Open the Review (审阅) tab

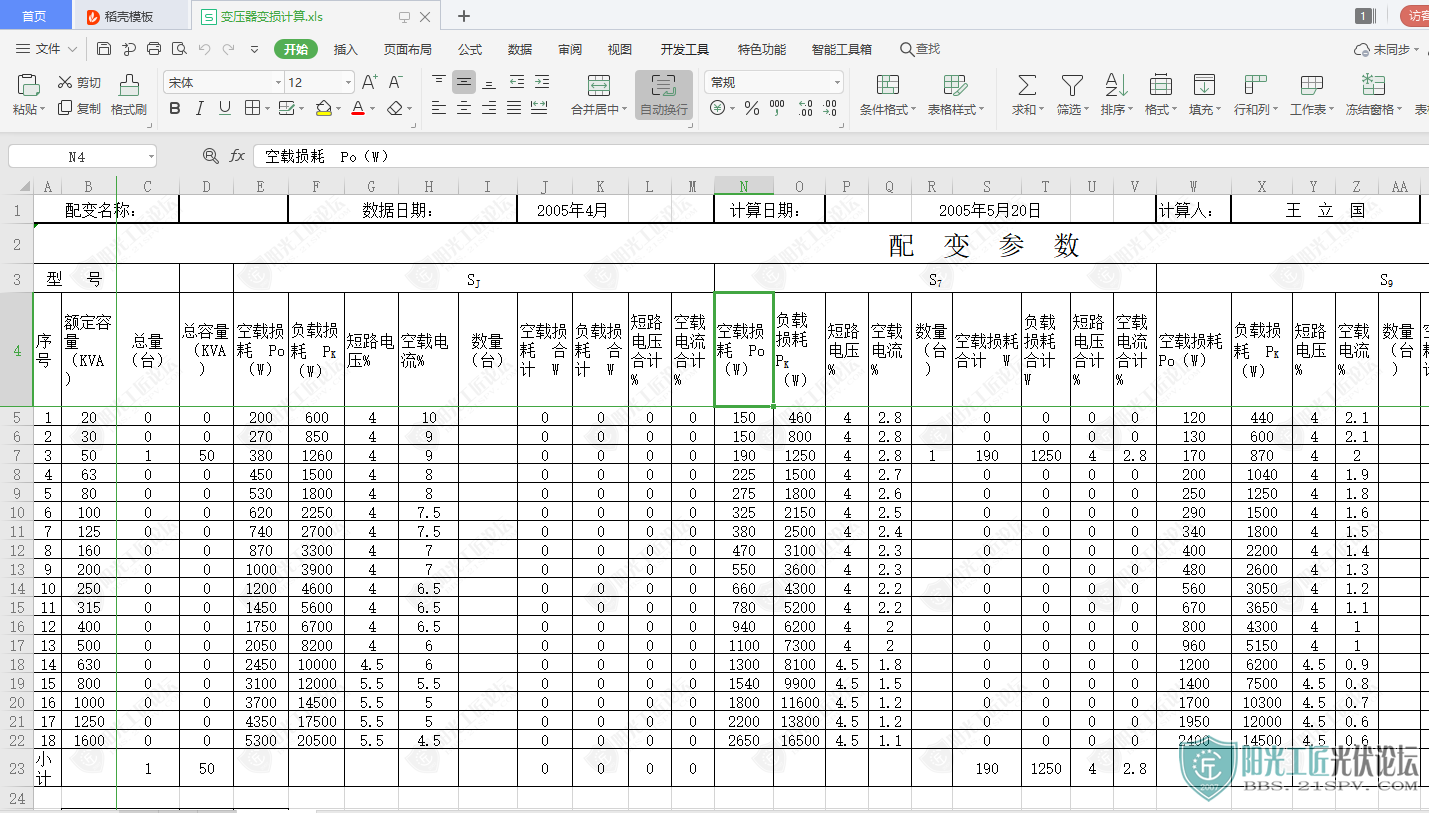click(x=570, y=49)
